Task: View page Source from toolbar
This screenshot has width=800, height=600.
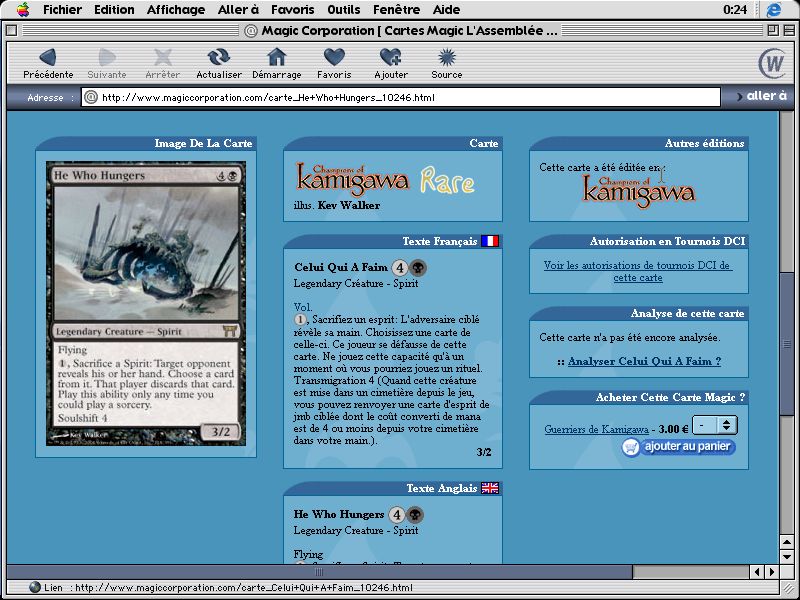Action: coord(446,63)
